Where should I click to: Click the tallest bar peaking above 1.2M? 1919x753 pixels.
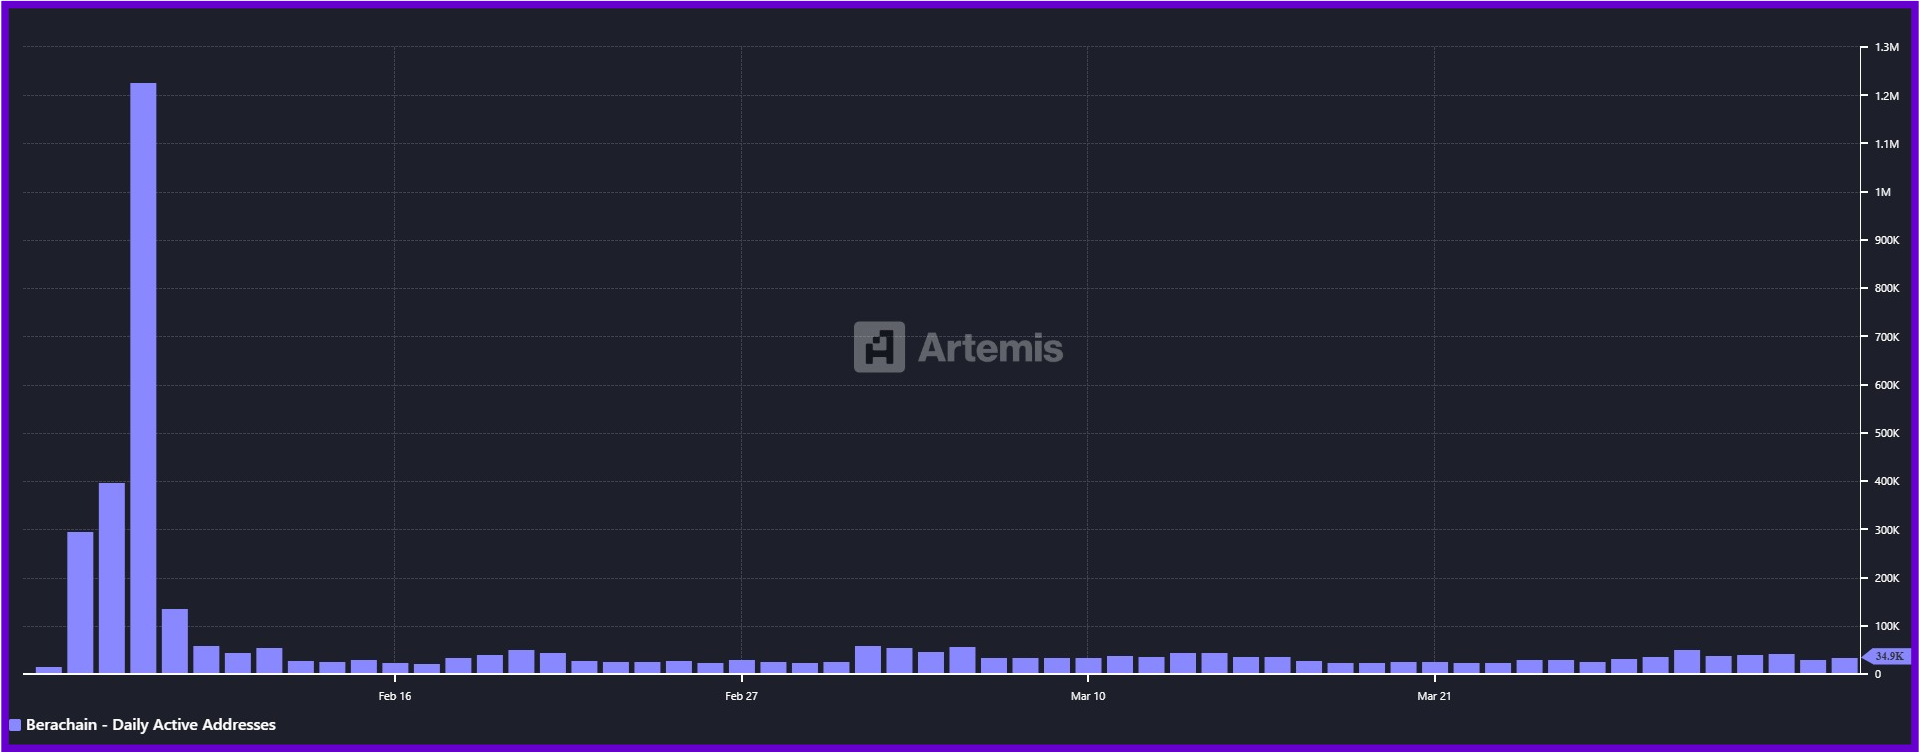143,380
